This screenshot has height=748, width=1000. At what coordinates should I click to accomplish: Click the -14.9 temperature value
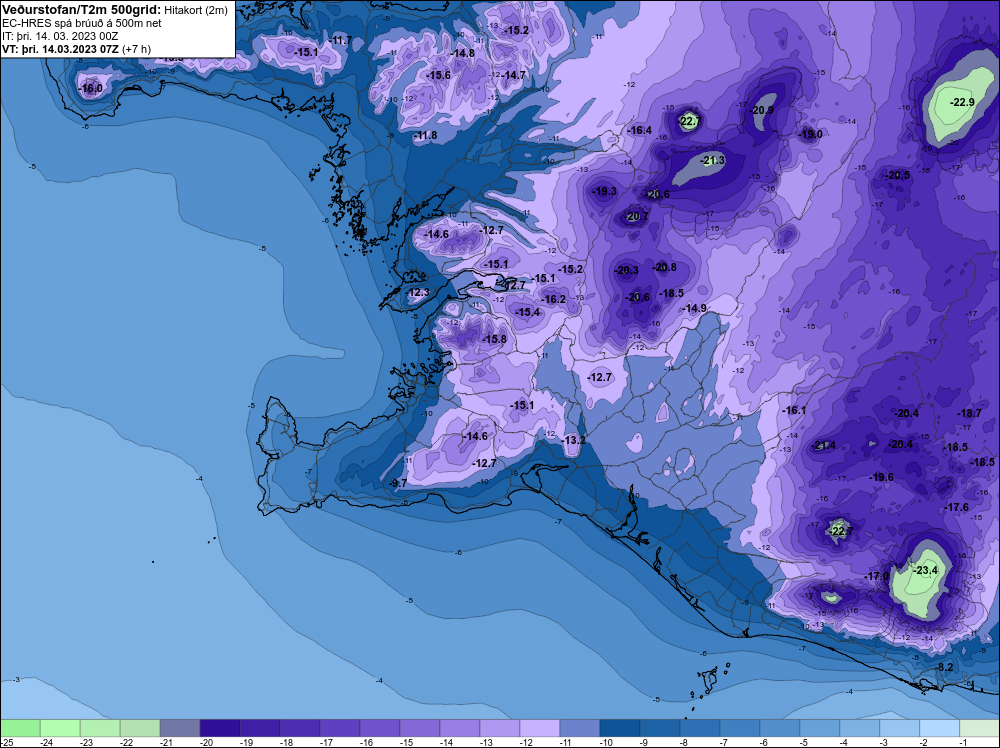[694, 308]
